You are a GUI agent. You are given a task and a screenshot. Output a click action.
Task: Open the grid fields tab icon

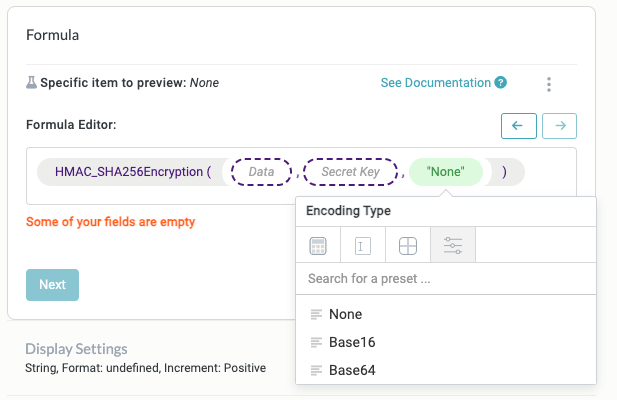pyautogui.click(x=408, y=245)
